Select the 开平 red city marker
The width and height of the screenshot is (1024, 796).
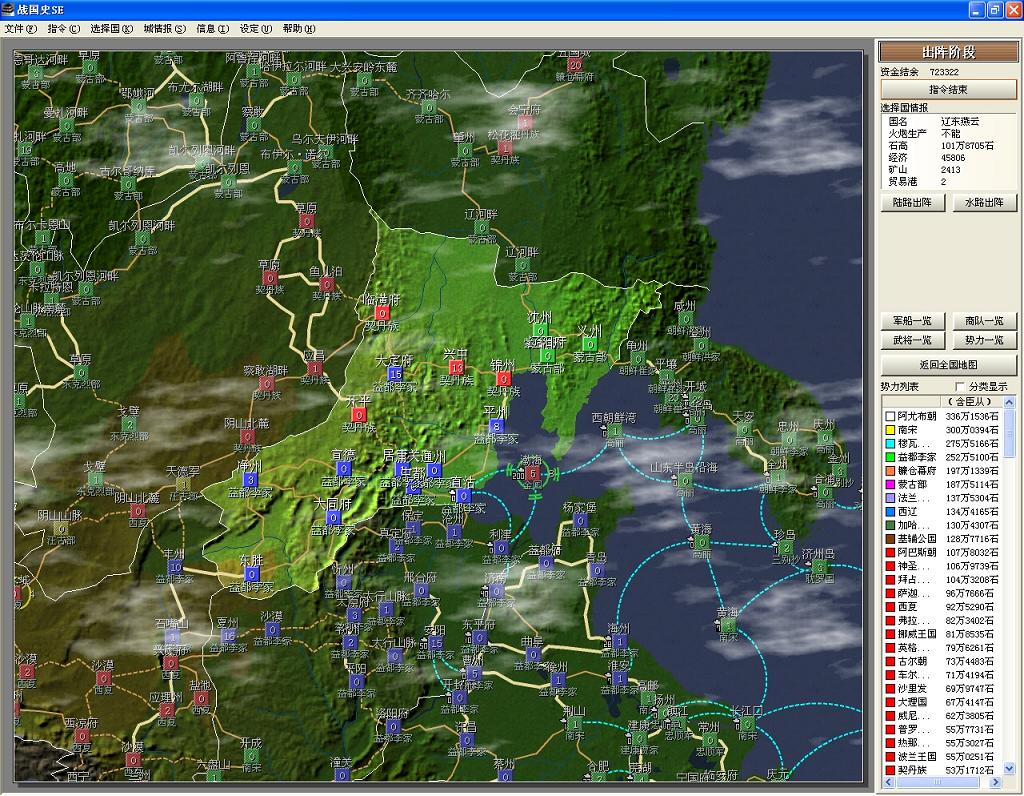tap(358, 414)
